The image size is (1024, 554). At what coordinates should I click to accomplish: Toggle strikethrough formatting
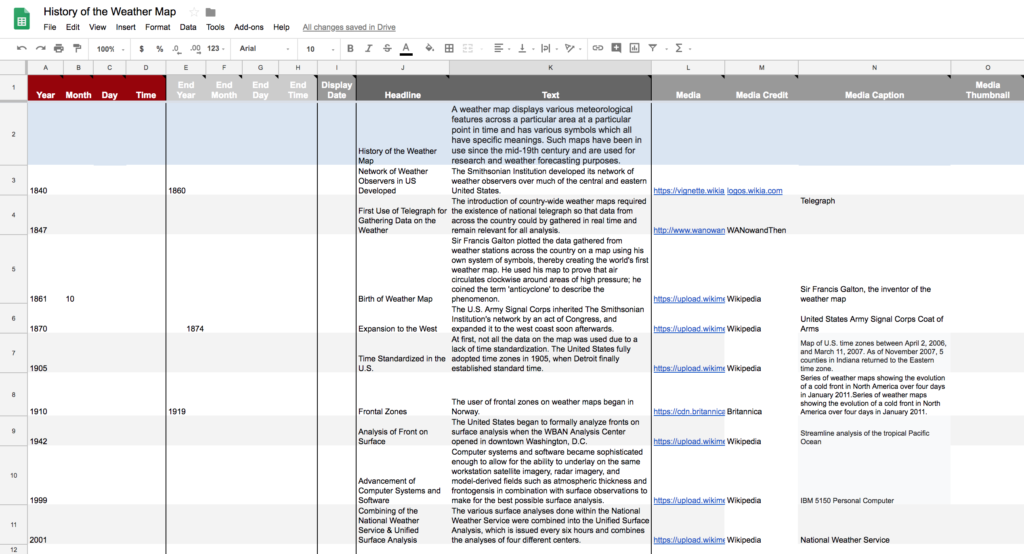pos(386,48)
